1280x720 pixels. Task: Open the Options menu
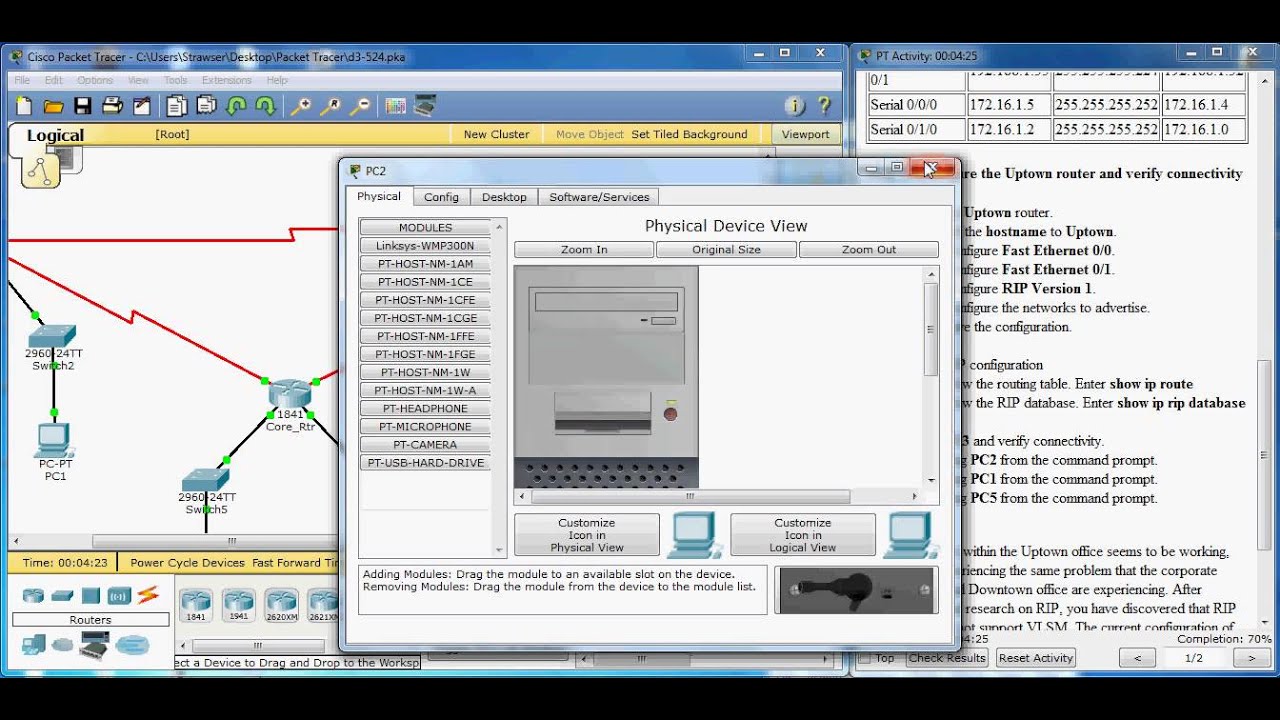95,80
